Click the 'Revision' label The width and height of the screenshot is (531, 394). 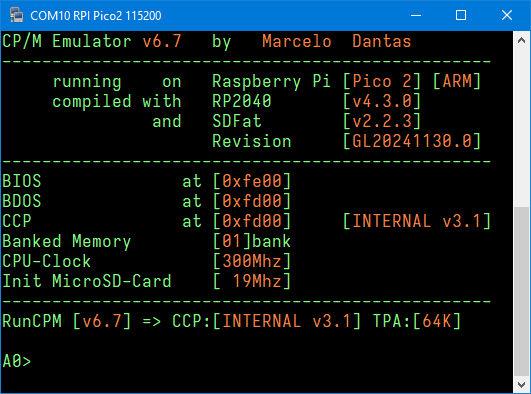252,141
